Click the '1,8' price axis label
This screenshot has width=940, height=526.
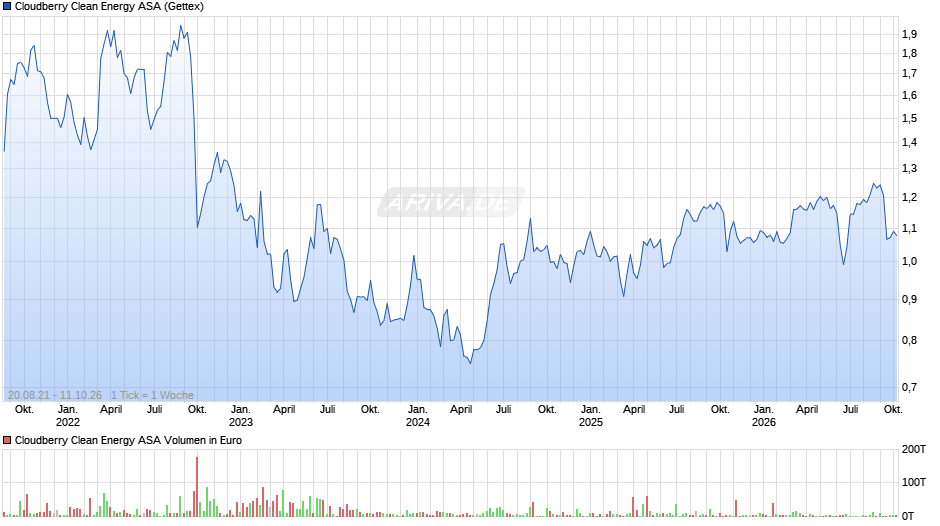(909, 53)
